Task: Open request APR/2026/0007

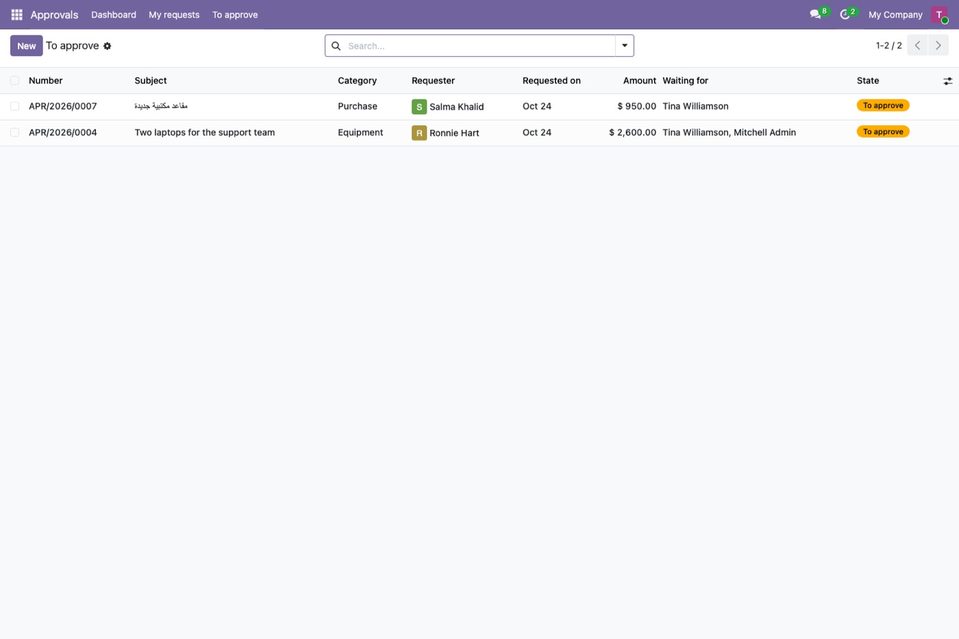Action: coord(62,106)
